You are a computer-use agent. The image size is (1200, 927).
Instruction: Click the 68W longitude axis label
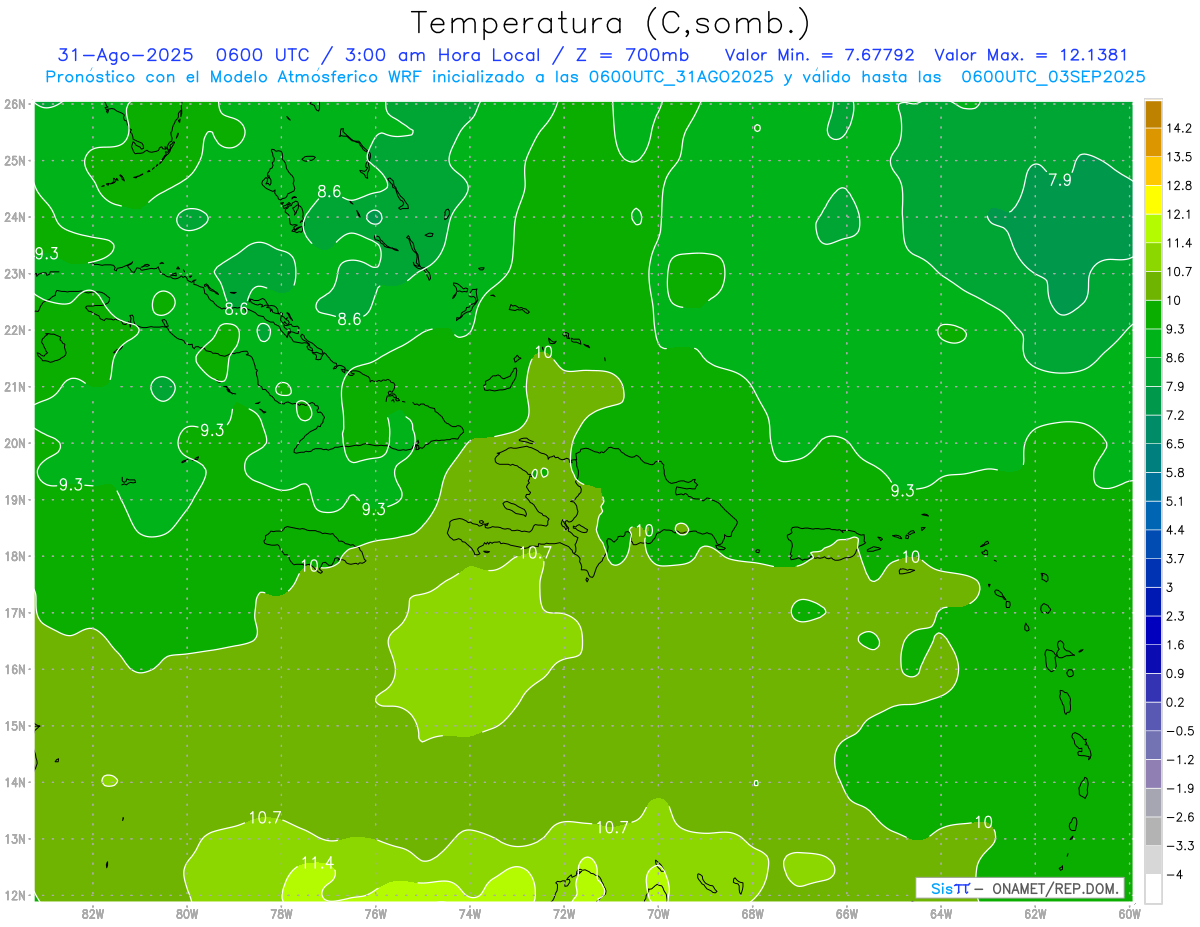752,912
